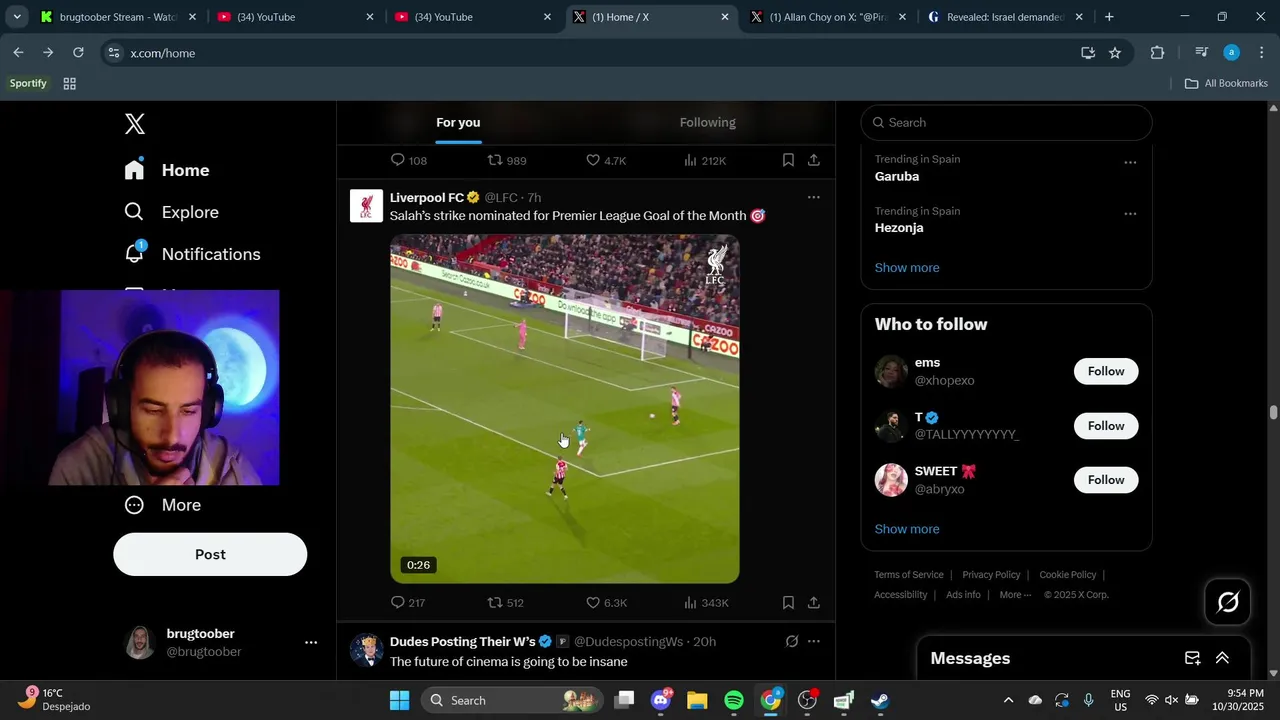1280x720 pixels.
Task: Follow SWEET @abryxo
Action: pyautogui.click(x=1106, y=480)
